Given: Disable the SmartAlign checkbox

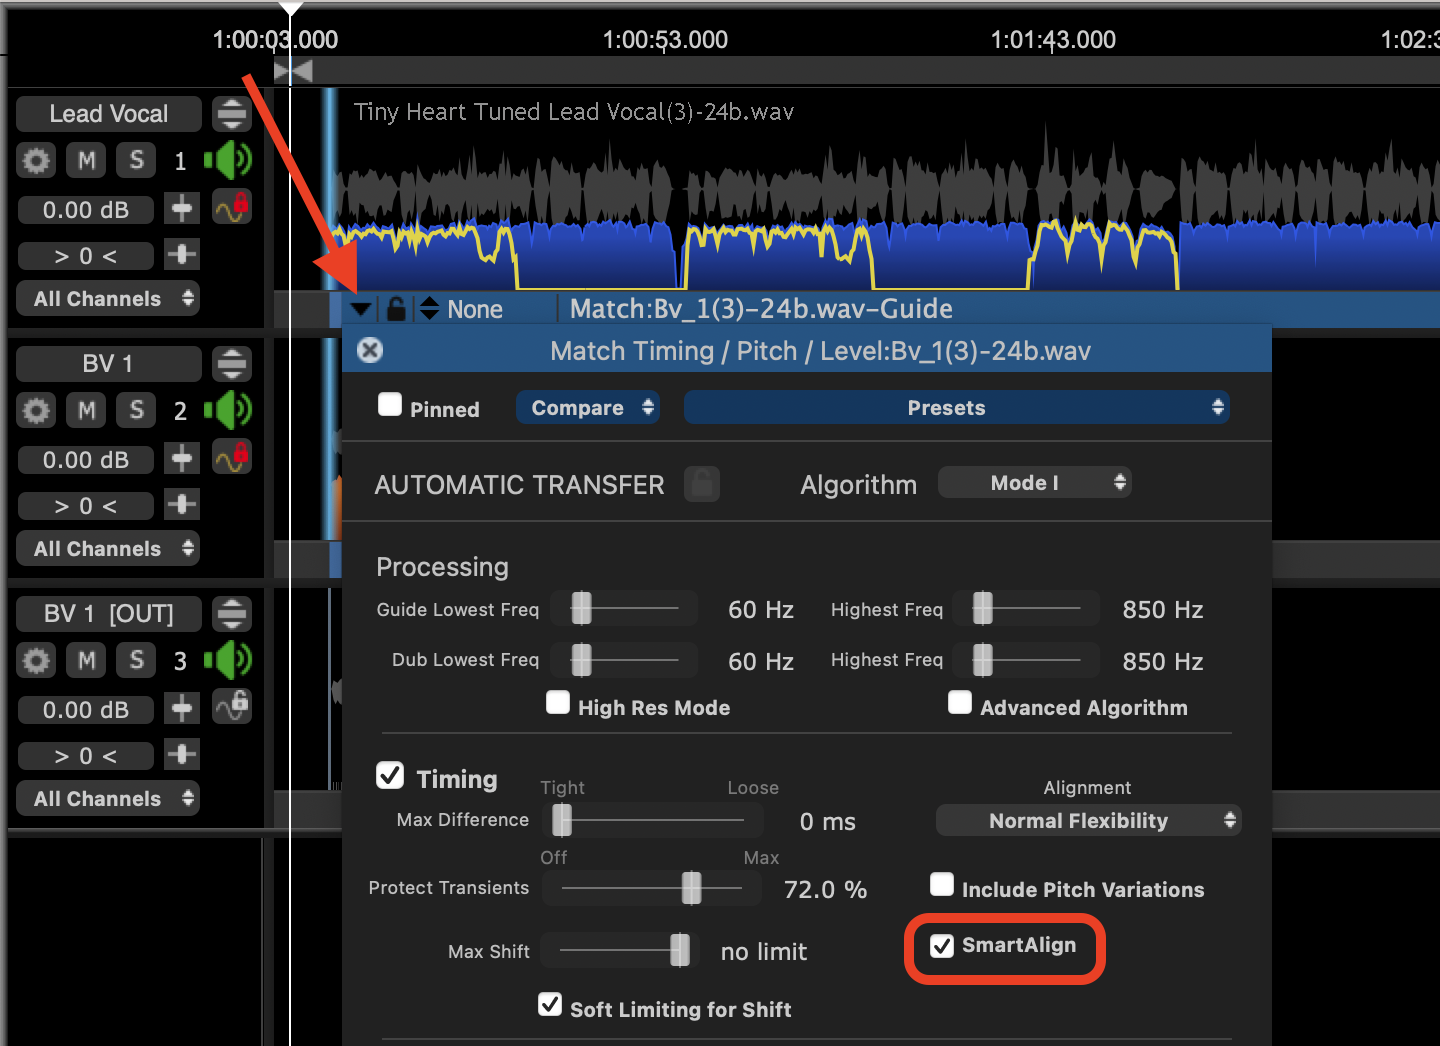Looking at the screenshot, I should click(x=942, y=946).
